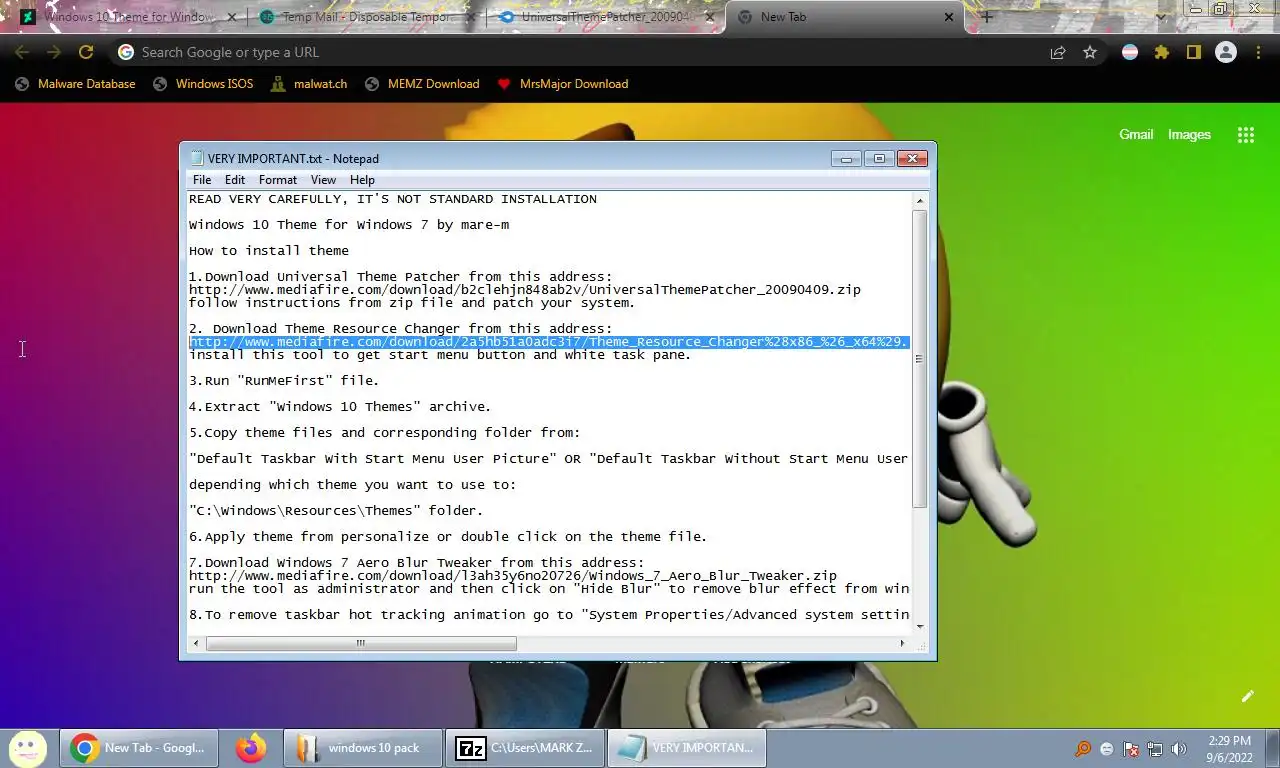Click extension icon left of puzzle icon
Image resolution: width=1280 pixels, height=768 pixels.
1130,52
